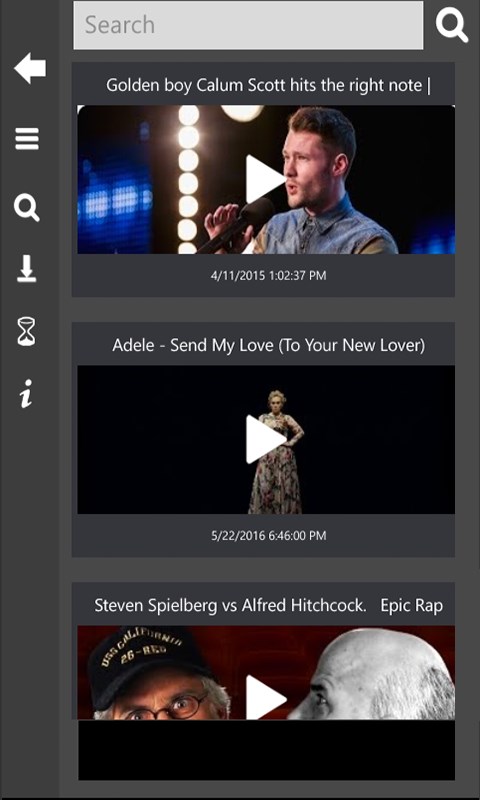
Task: Open the Adele - Send My Love title
Action: [268, 345]
